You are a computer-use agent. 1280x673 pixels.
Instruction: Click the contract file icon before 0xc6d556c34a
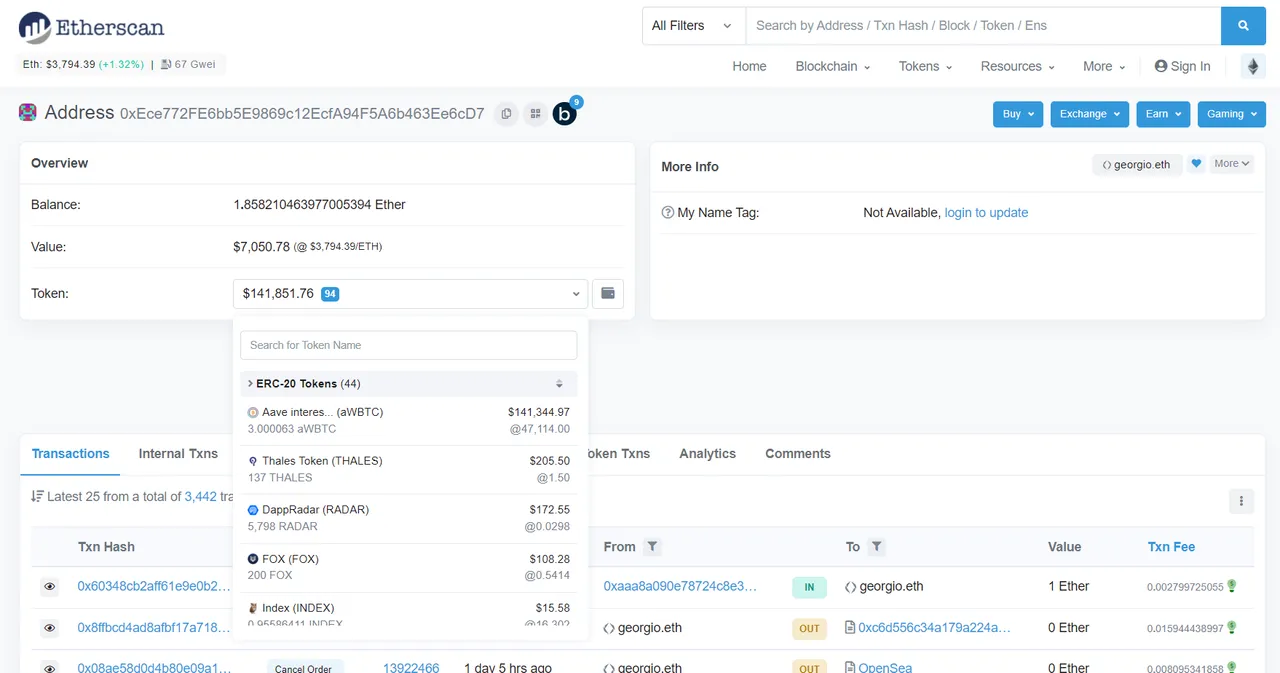[x=850, y=628]
